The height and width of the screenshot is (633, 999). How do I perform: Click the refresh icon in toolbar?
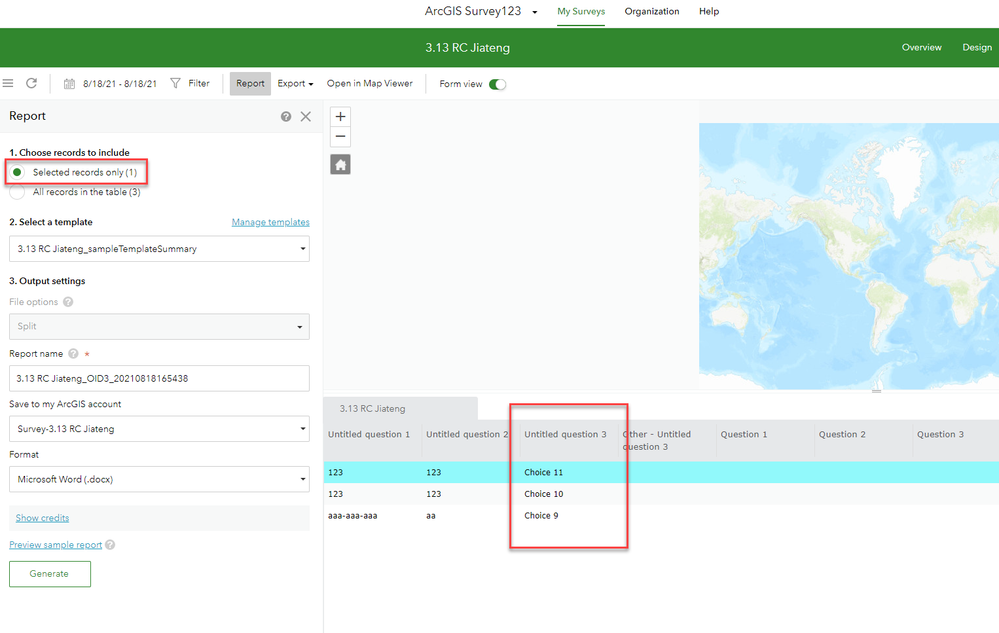click(31, 83)
